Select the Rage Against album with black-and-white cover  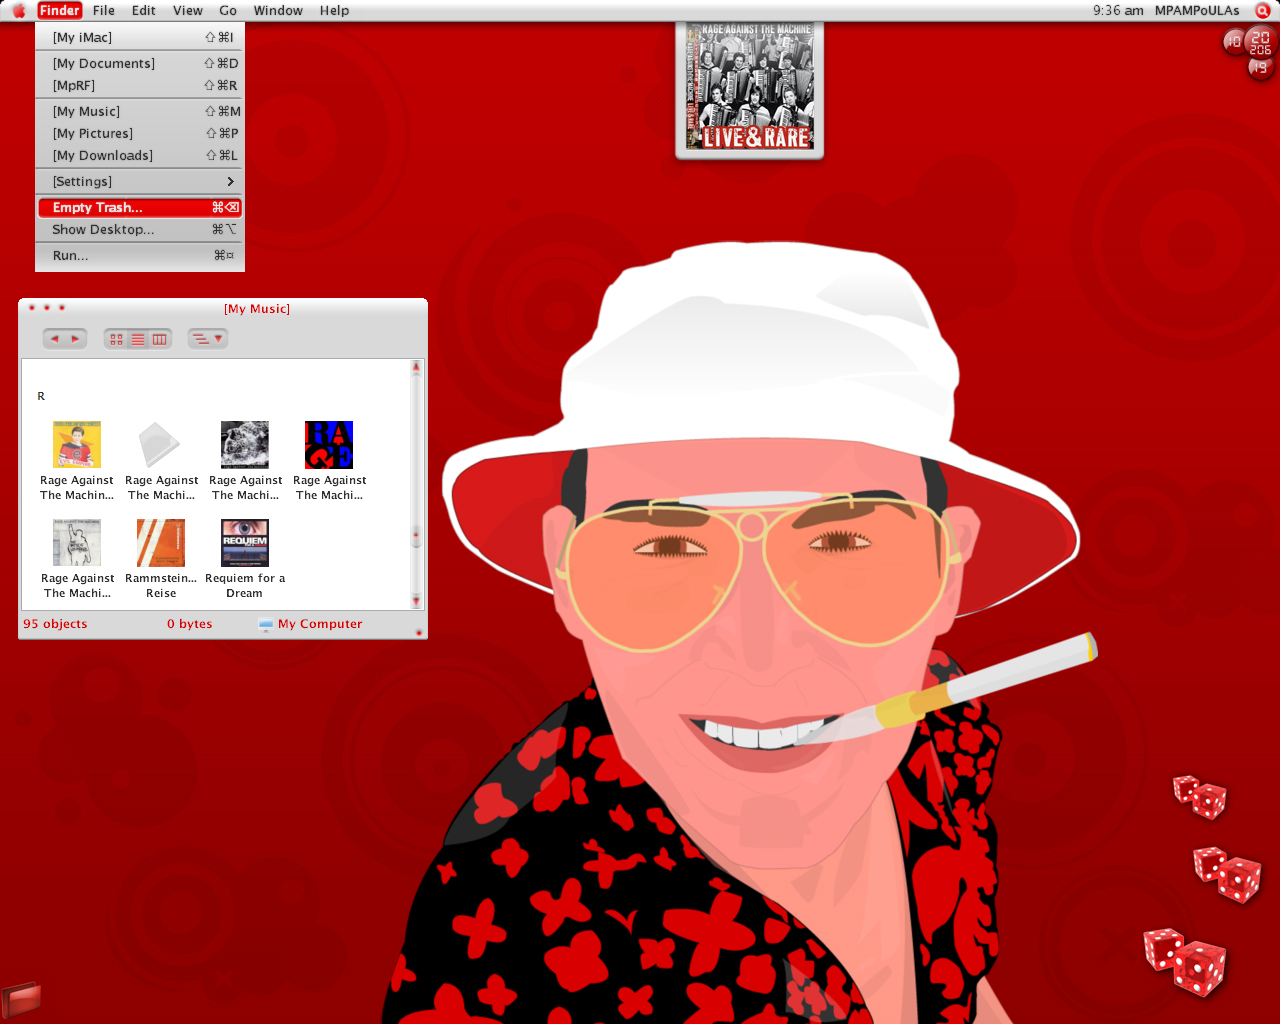245,461
